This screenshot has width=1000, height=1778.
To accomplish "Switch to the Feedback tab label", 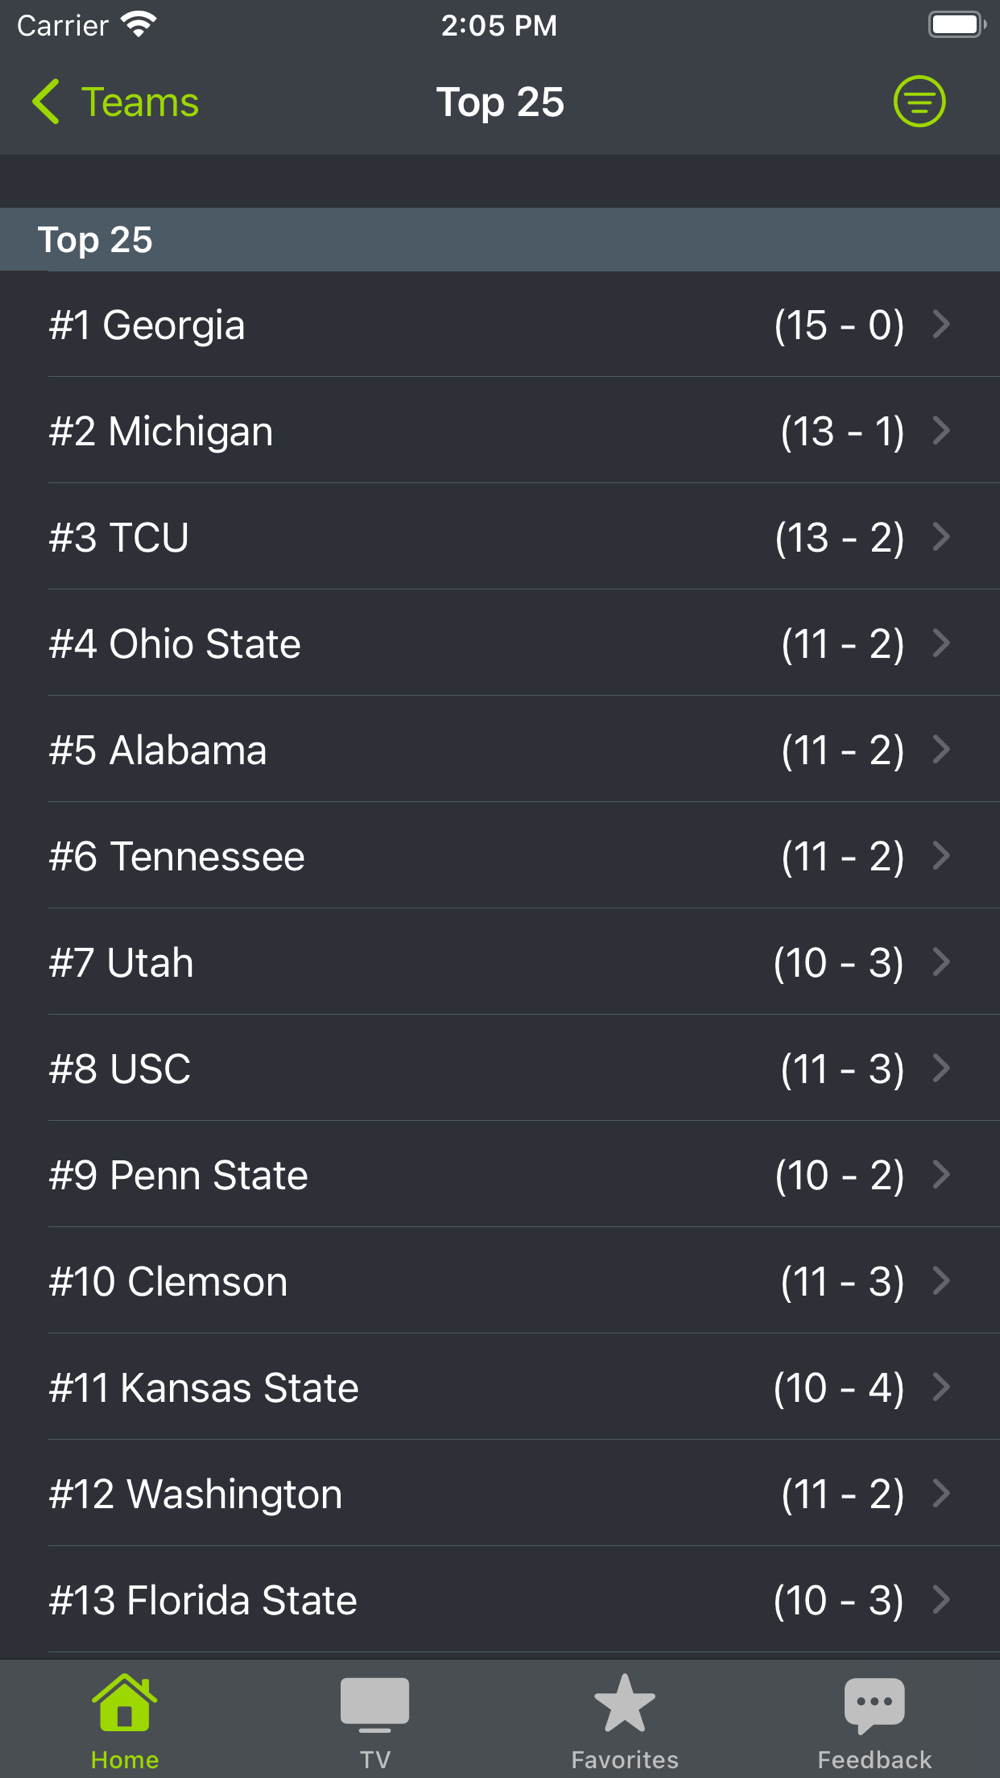I will pos(874,1759).
